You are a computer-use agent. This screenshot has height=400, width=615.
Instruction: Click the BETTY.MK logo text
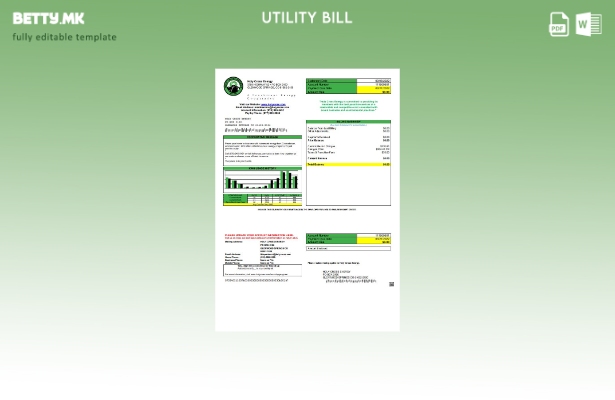pyautogui.click(x=48, y=18)
